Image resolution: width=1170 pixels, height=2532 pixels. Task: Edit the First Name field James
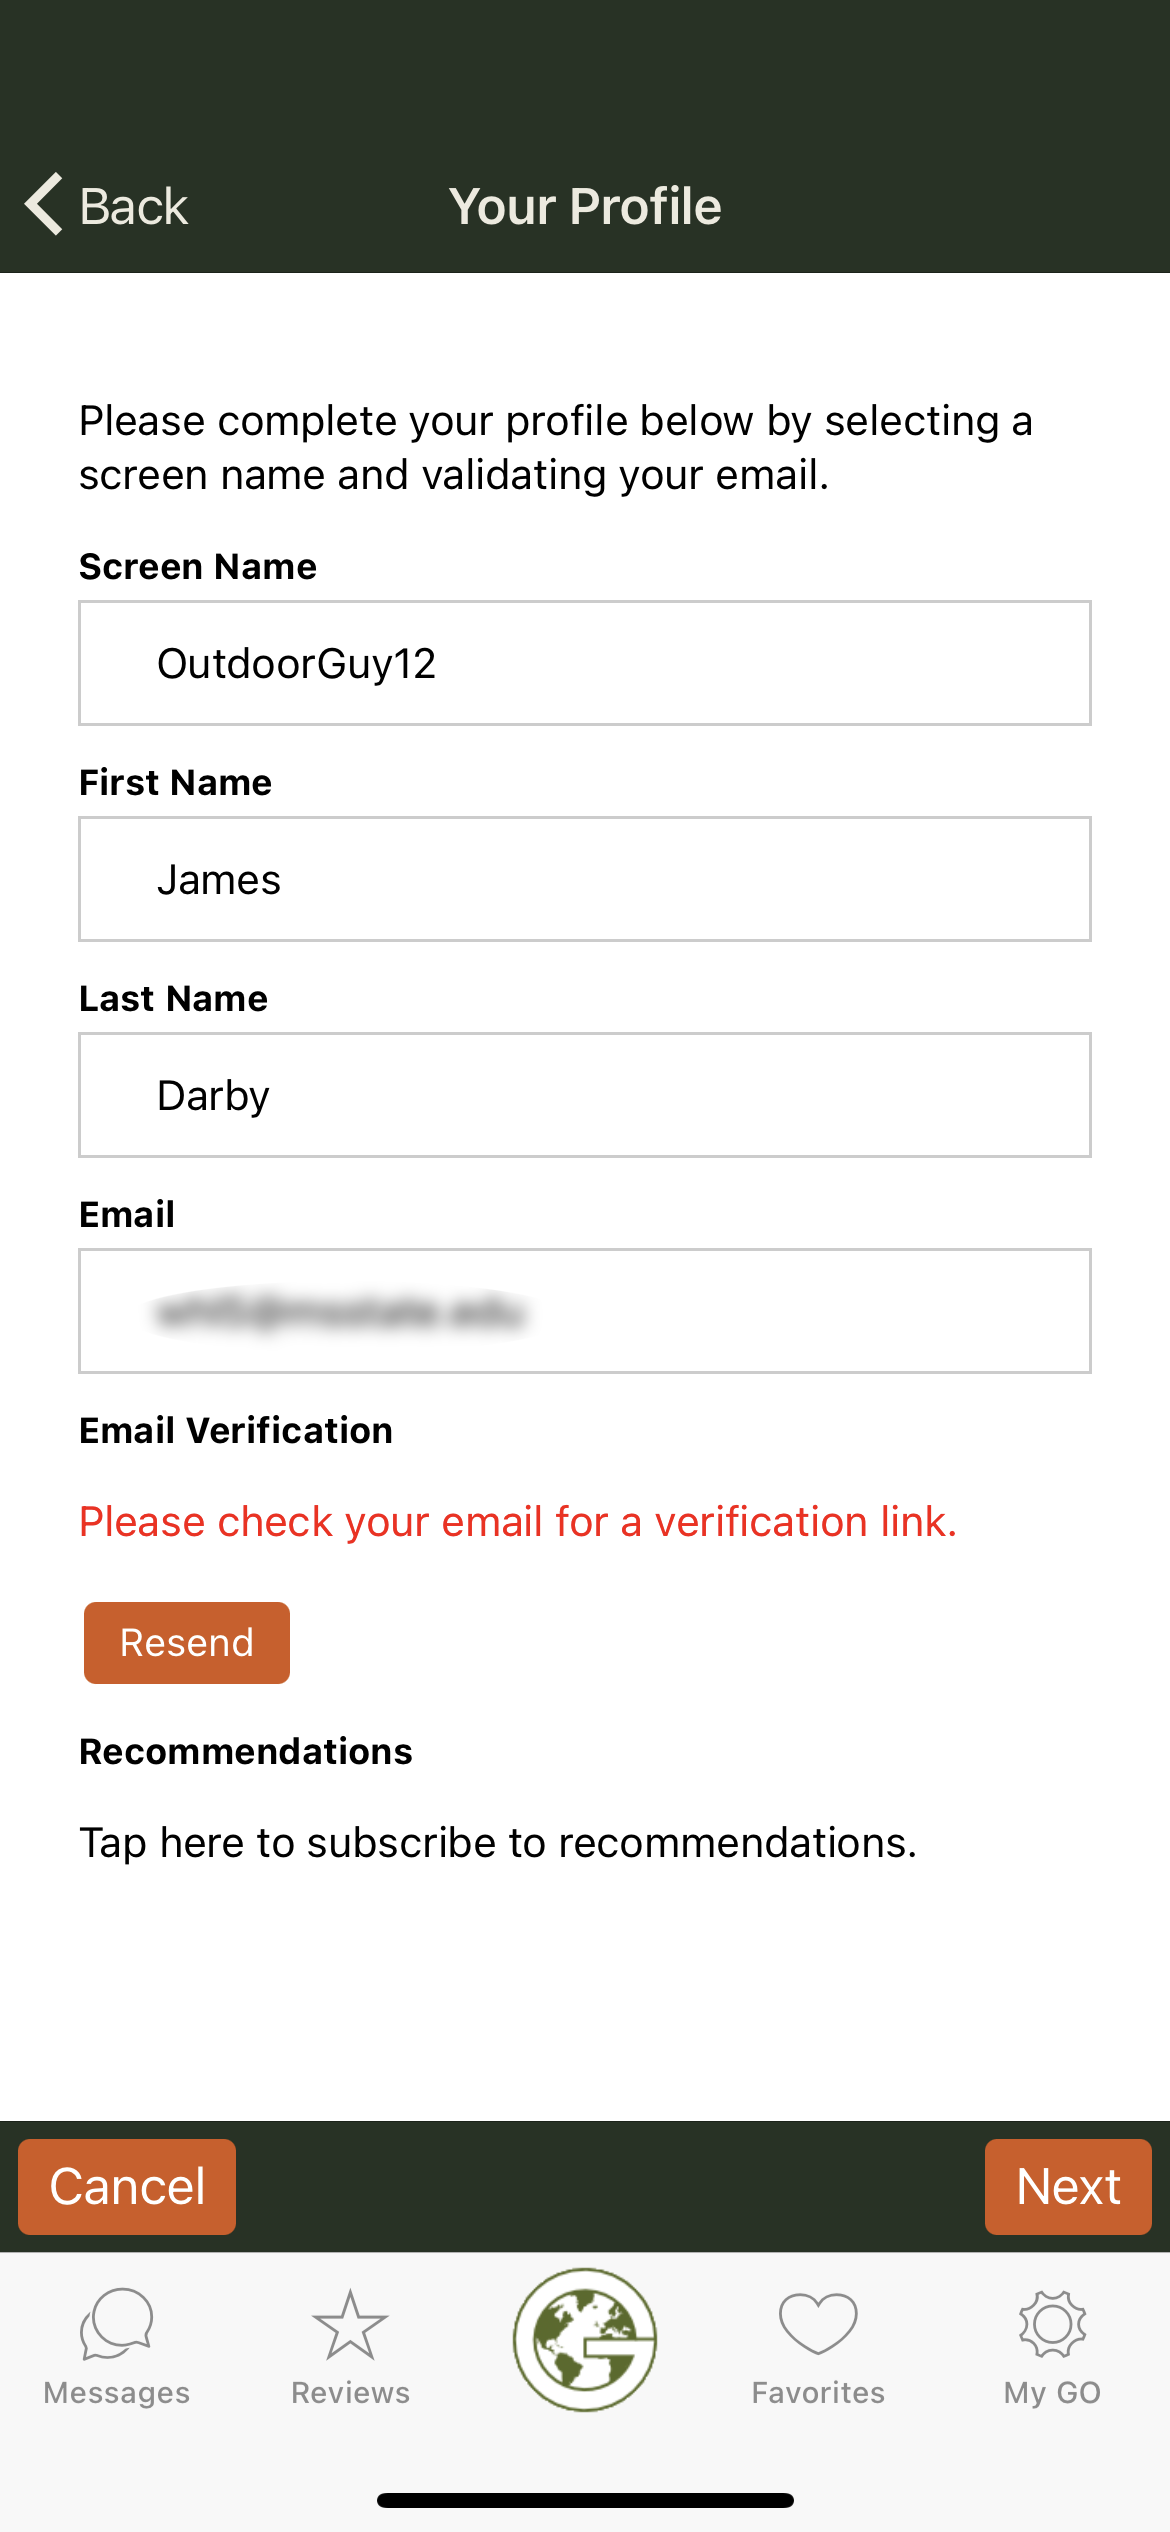(x=585, y=879)
